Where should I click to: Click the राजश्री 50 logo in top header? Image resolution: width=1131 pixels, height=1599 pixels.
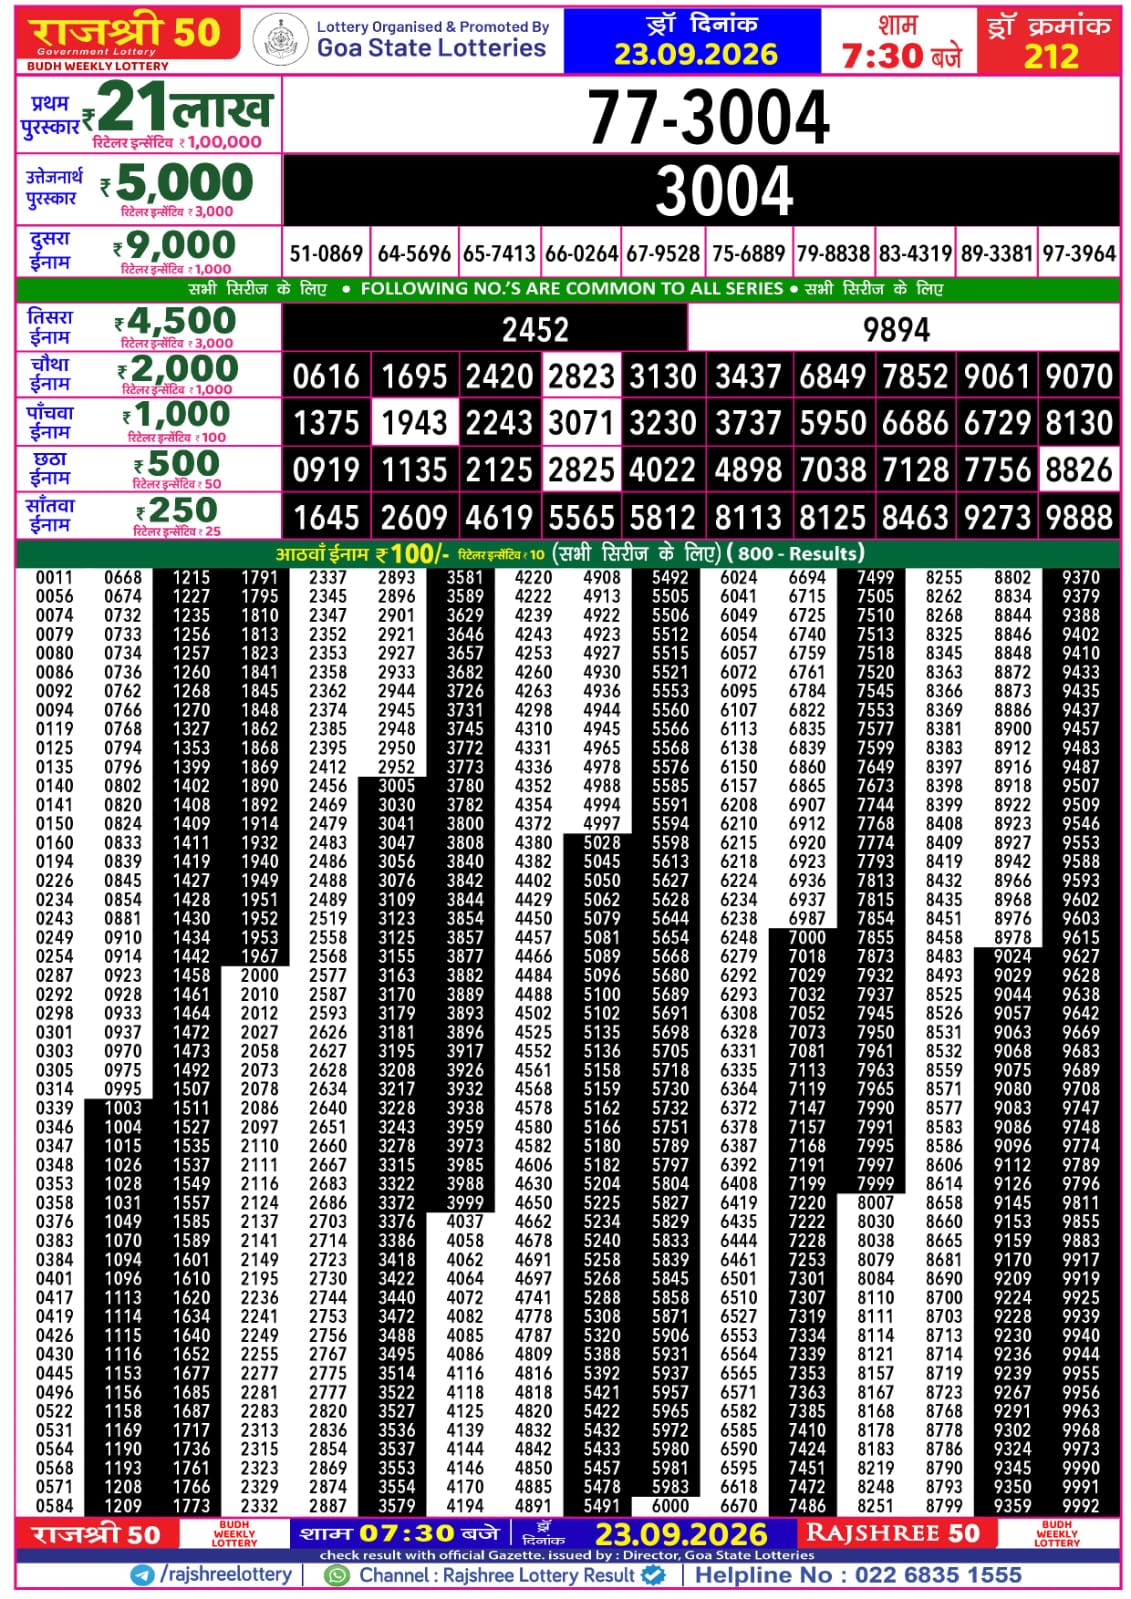(x=126, y=33)
